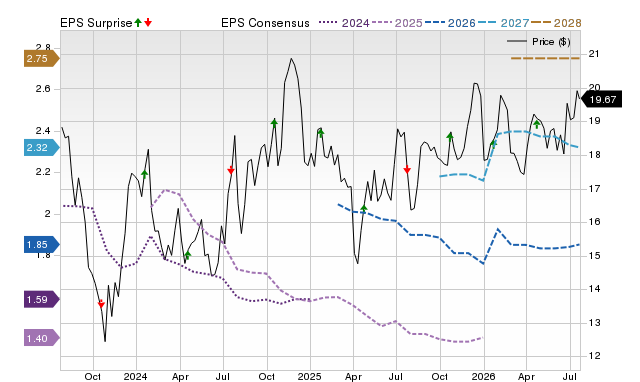Select the 2028 consensus legend entry
640x382 pixels.
(556, 23)
